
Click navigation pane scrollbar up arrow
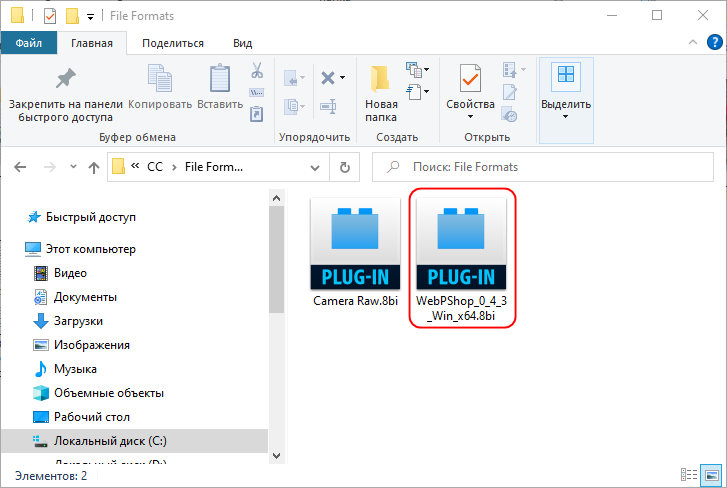coord(276,198)
